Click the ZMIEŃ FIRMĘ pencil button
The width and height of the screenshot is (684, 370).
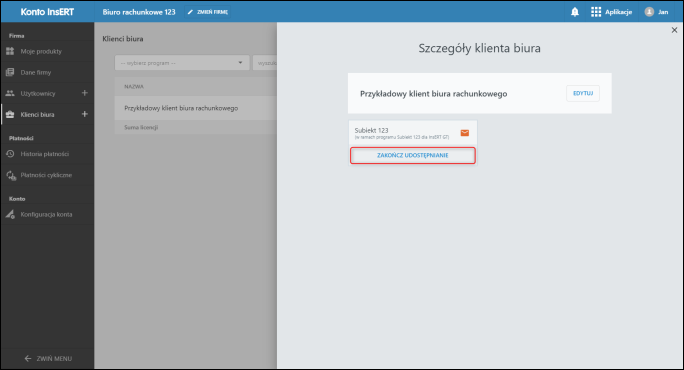point(208,12)
